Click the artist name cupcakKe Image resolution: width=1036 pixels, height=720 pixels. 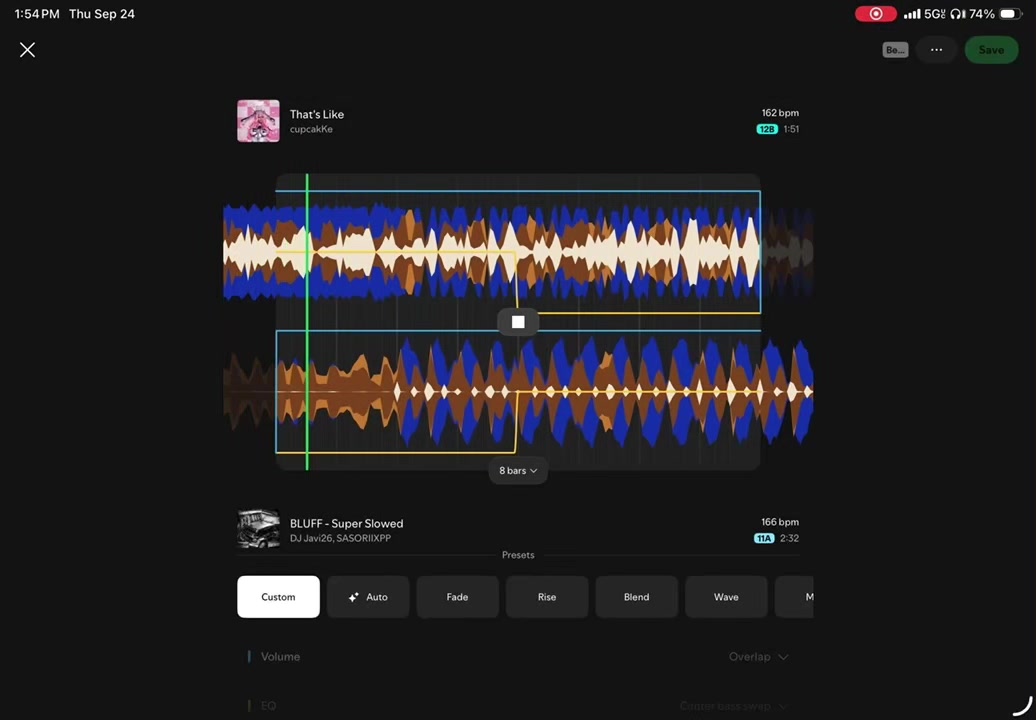pyautogui.click(x=311, y=129)
